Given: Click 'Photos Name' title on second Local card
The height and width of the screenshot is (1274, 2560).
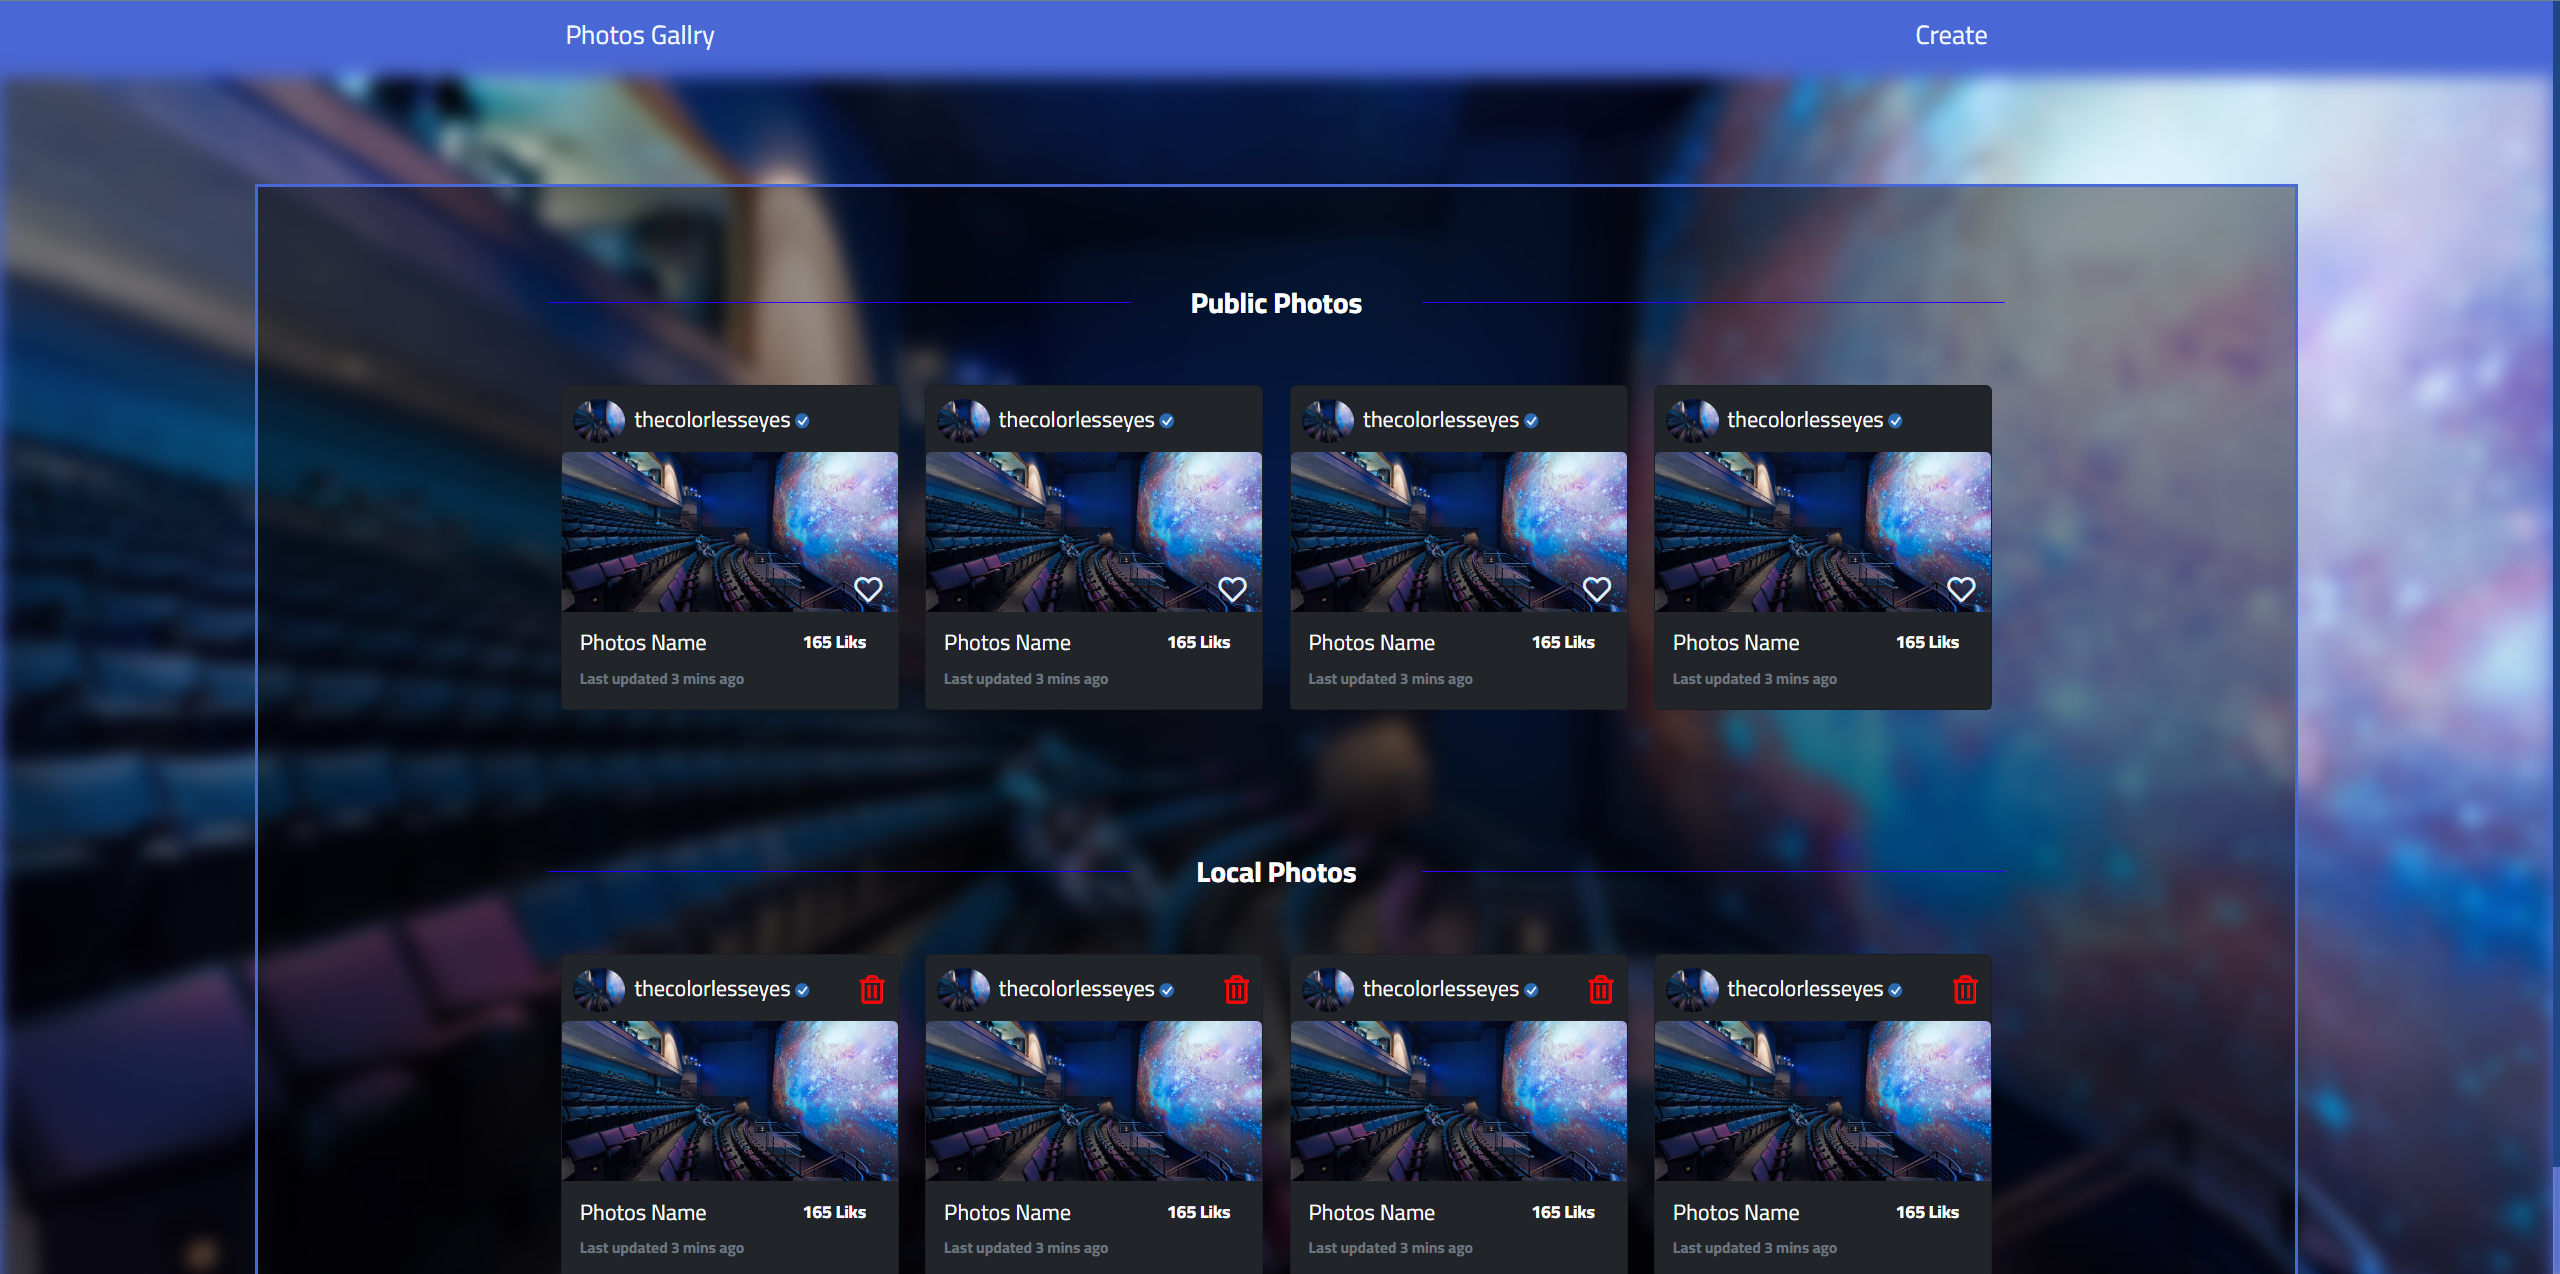Looking at the screenshot, I should click(1007, 1213).
